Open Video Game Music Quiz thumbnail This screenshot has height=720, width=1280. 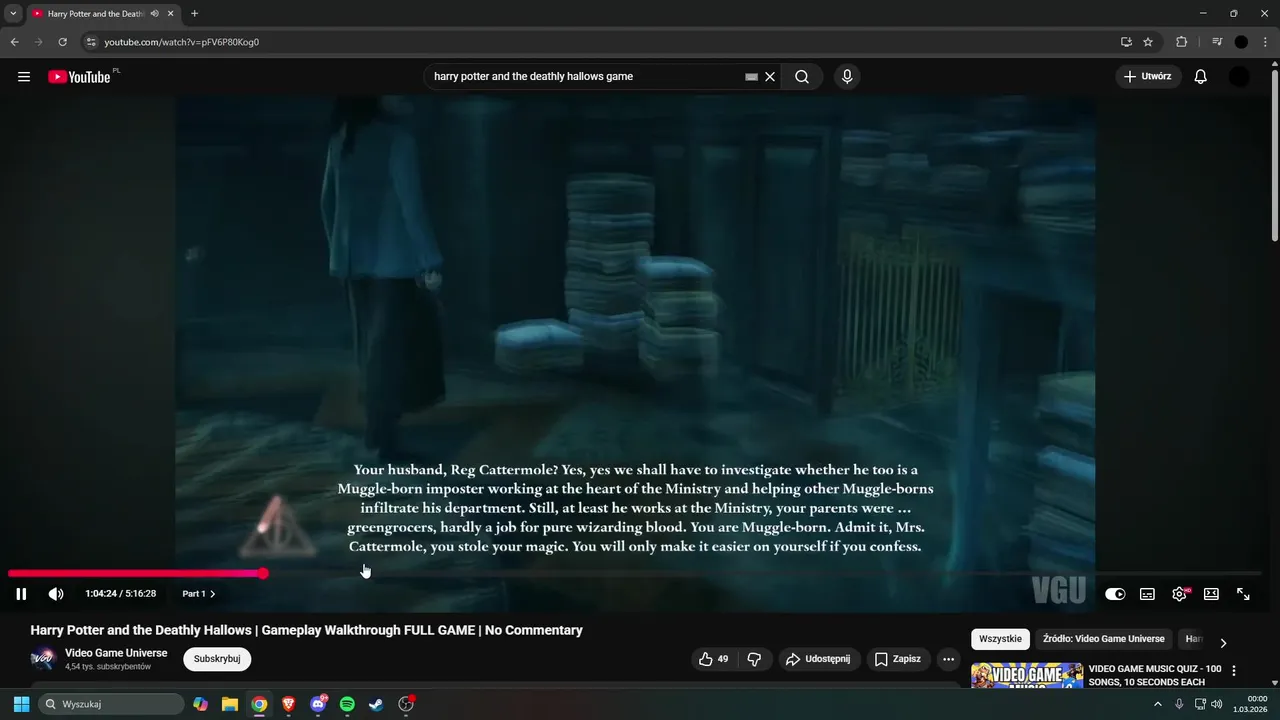tap(1027, 676)
